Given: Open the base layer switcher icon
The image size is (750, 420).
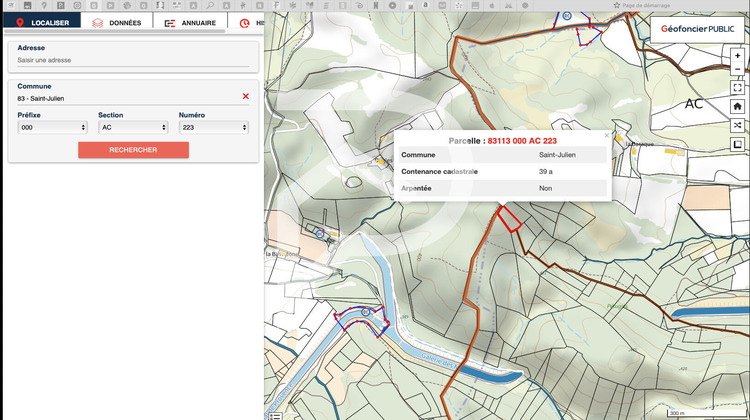Looking at the screenshot, I should tap(737, 145).
